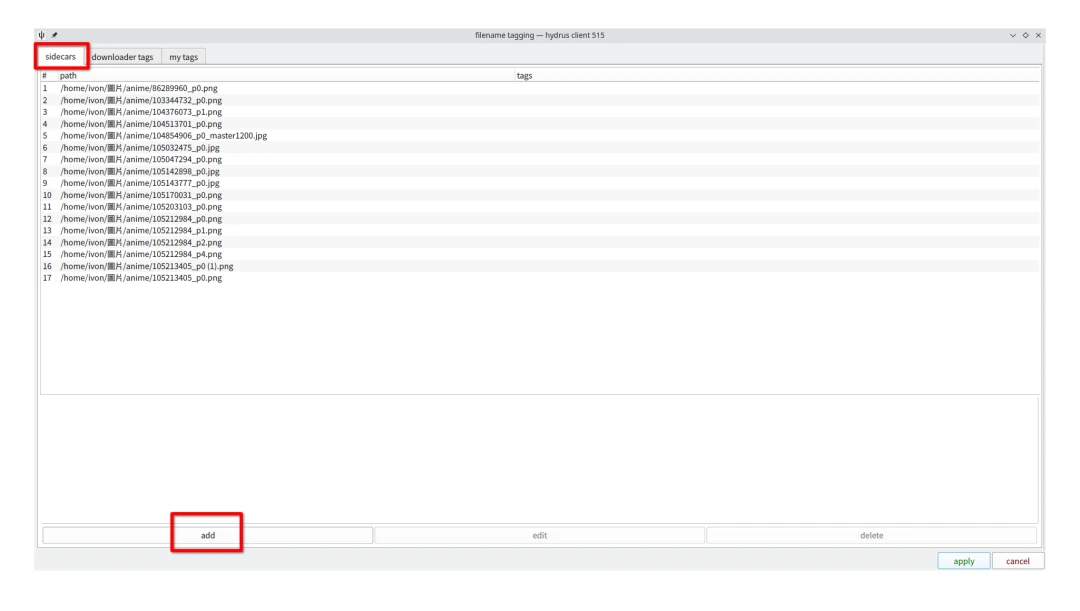The width and height of the screenshot is (1080, 611).
Task: Sort by the tags column header
Action: tap(777, 76)
